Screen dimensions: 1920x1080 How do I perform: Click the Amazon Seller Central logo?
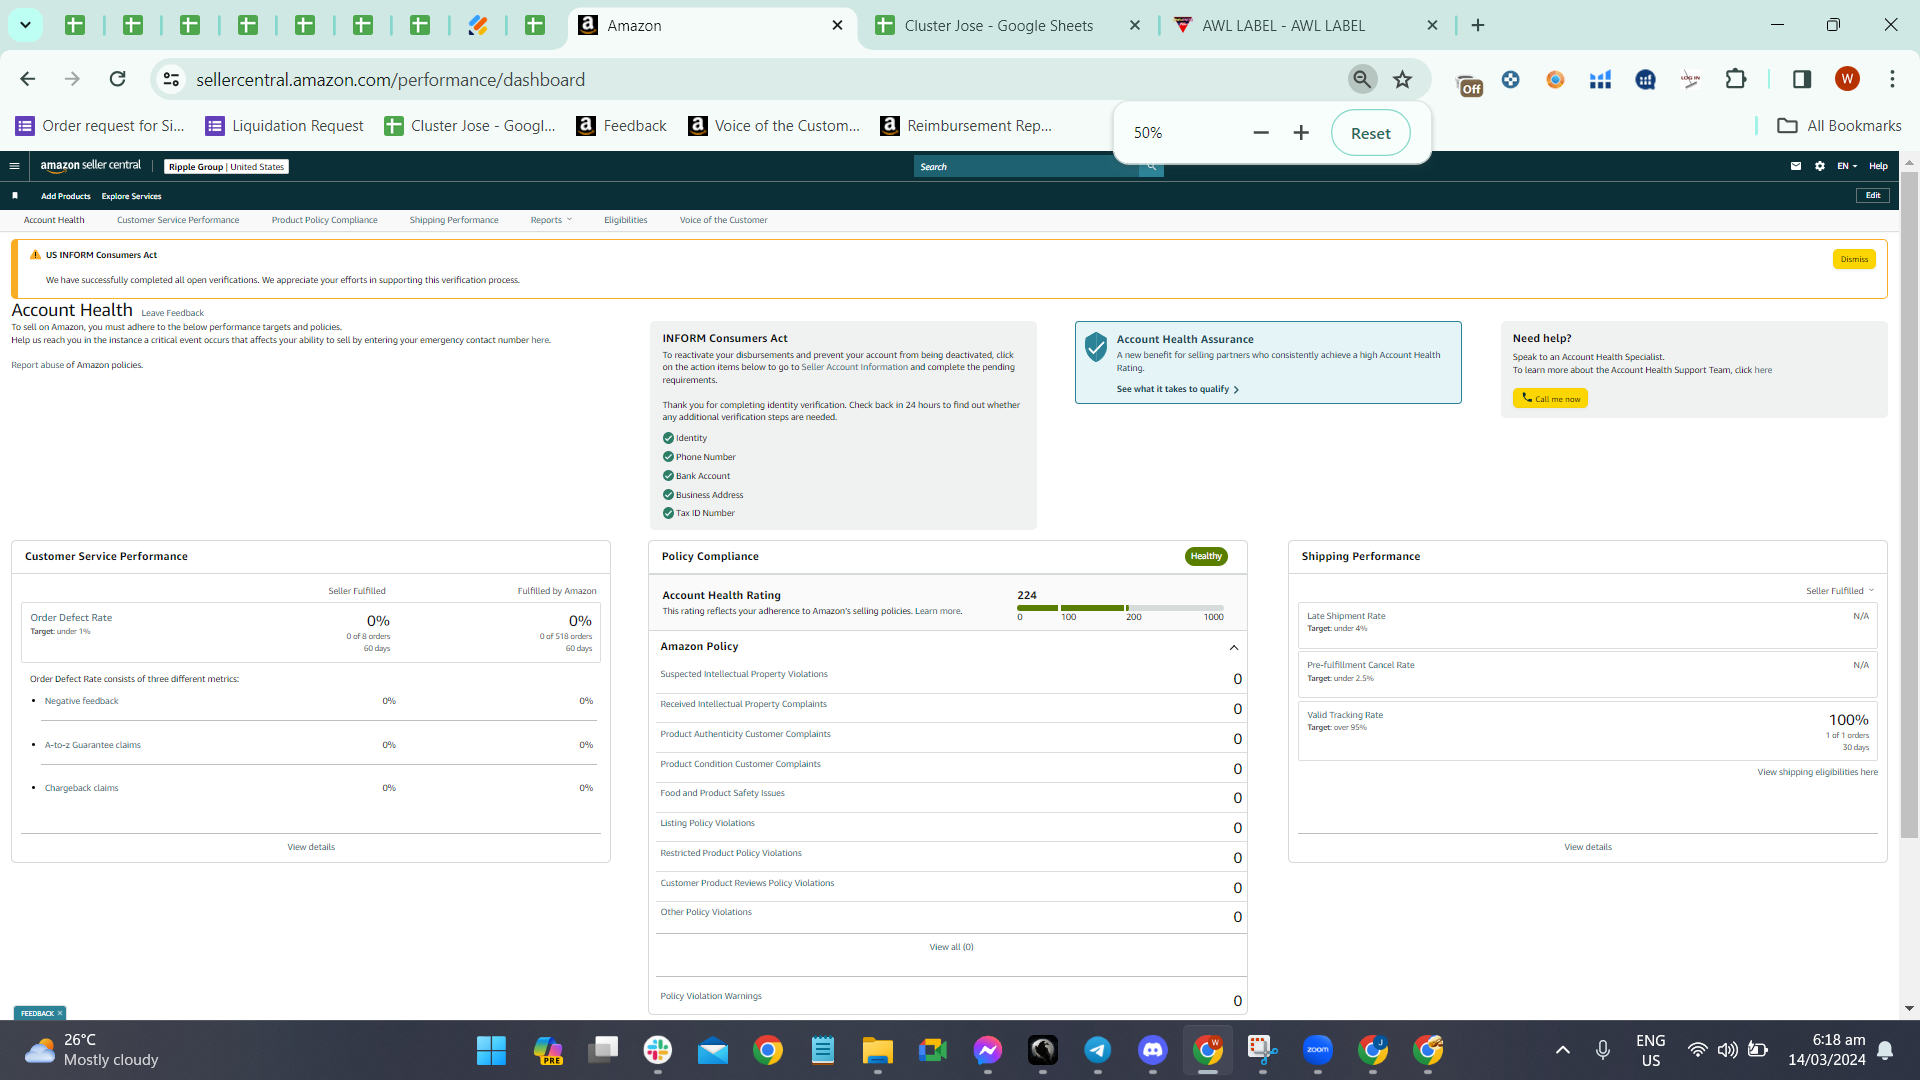pyautogui.click(x=90, y=166)
